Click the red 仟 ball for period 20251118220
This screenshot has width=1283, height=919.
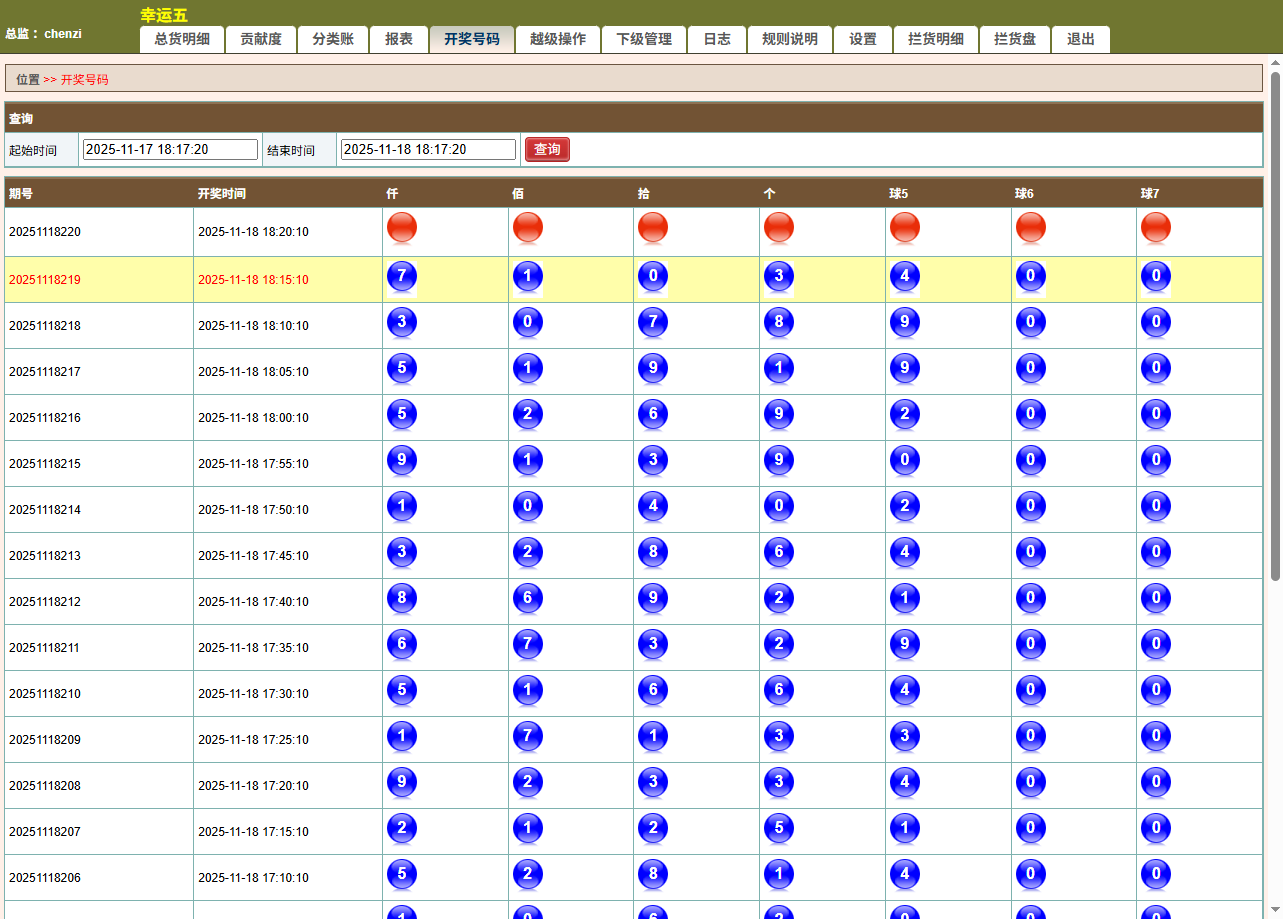click(x=402, y=228)
